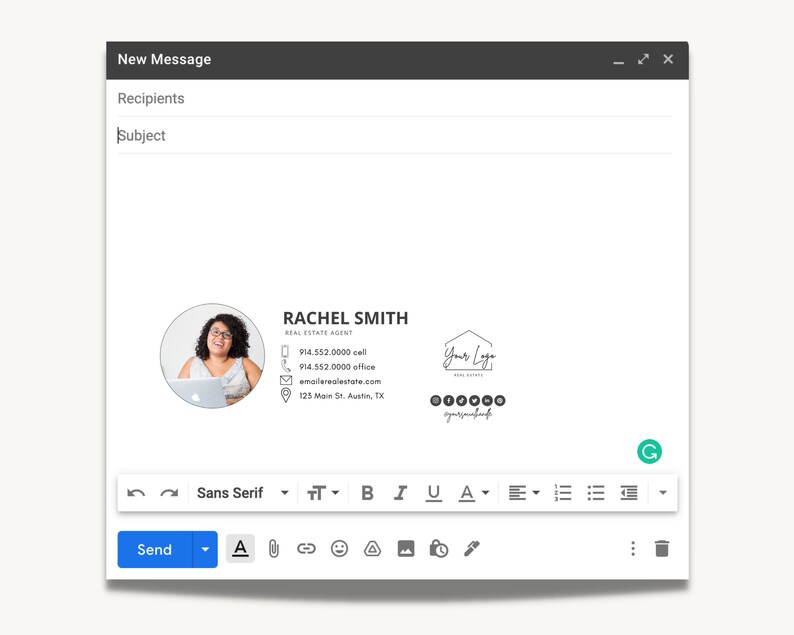Click the emailerealestate.com address
The image size is (794, 635).
340,381
